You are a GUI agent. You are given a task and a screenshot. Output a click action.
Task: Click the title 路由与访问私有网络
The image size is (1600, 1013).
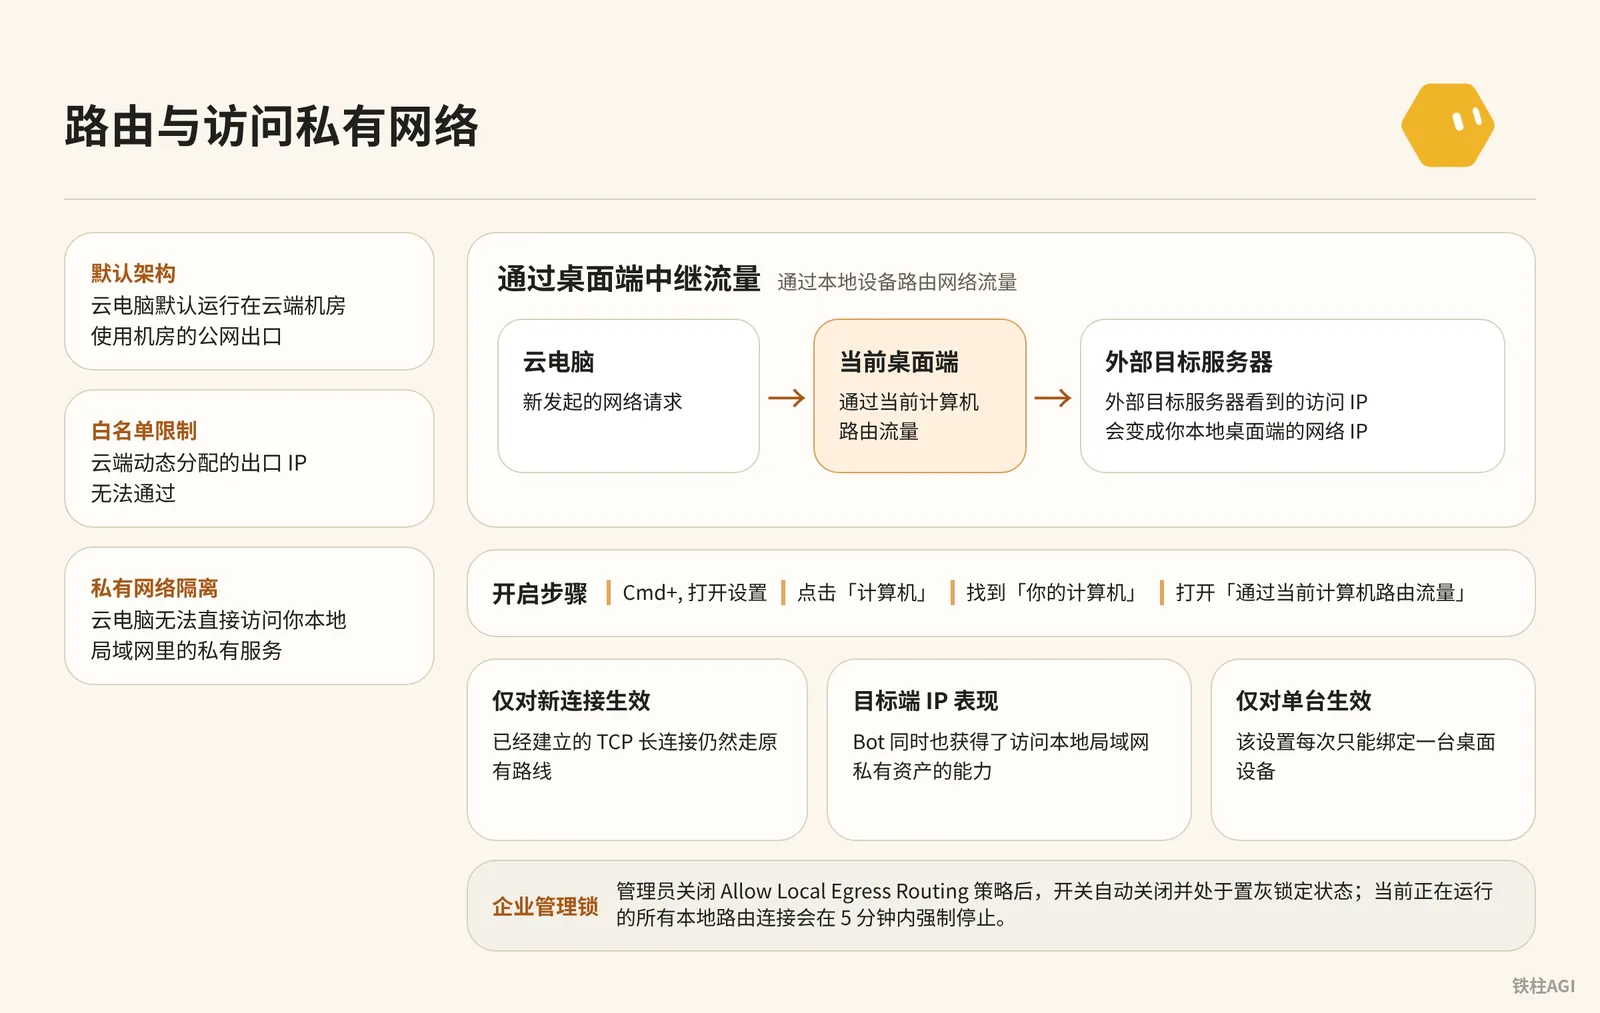tap(272, 127)
